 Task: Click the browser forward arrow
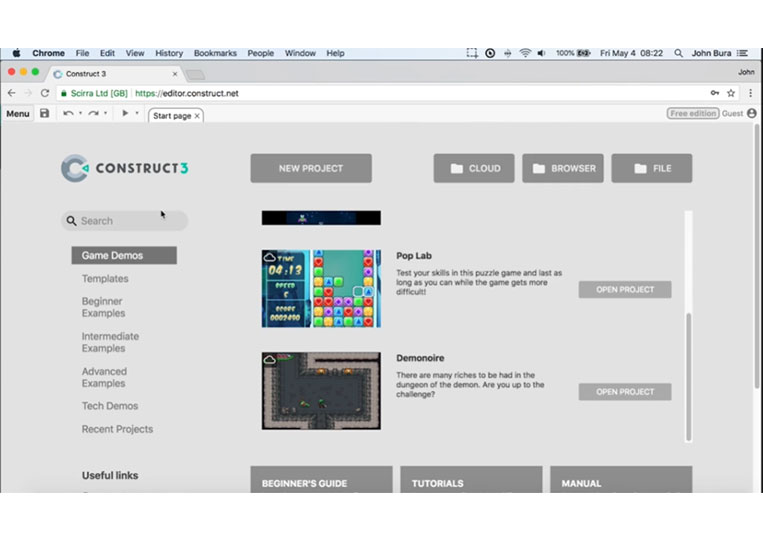pyautogui.click(x=28, y=93)
